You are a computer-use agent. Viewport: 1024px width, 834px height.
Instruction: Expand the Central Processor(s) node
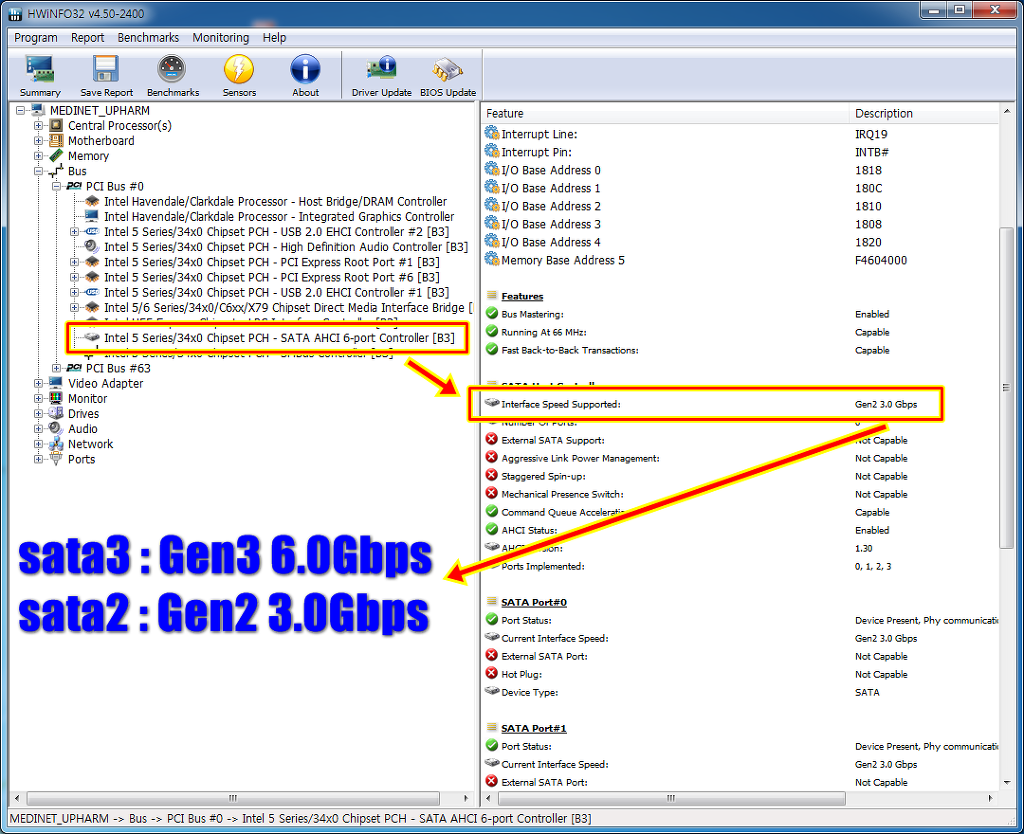coord(39,125)
